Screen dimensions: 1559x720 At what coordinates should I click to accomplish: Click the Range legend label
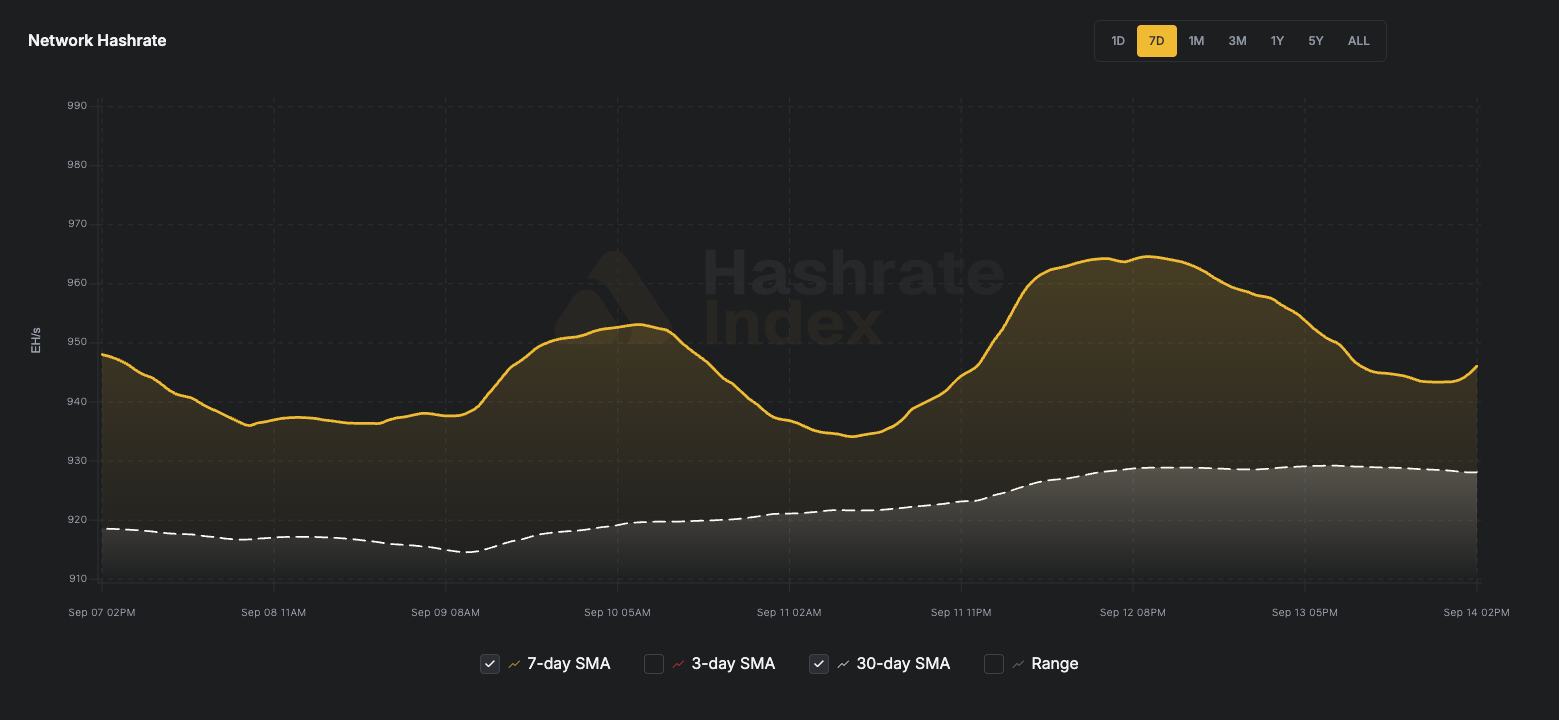click(x=1055, y=664)
